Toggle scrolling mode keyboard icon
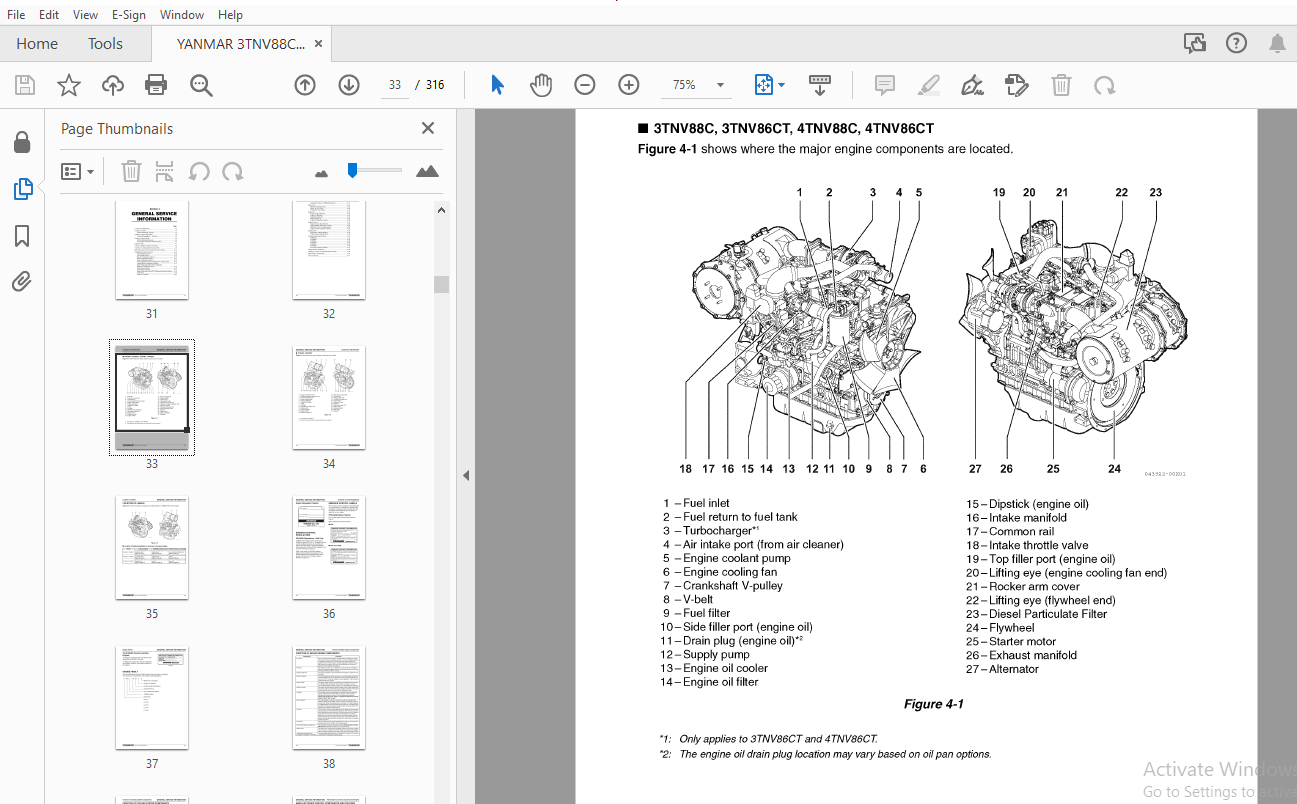This screenshot has width=1297, height=804. coord(820,85)
